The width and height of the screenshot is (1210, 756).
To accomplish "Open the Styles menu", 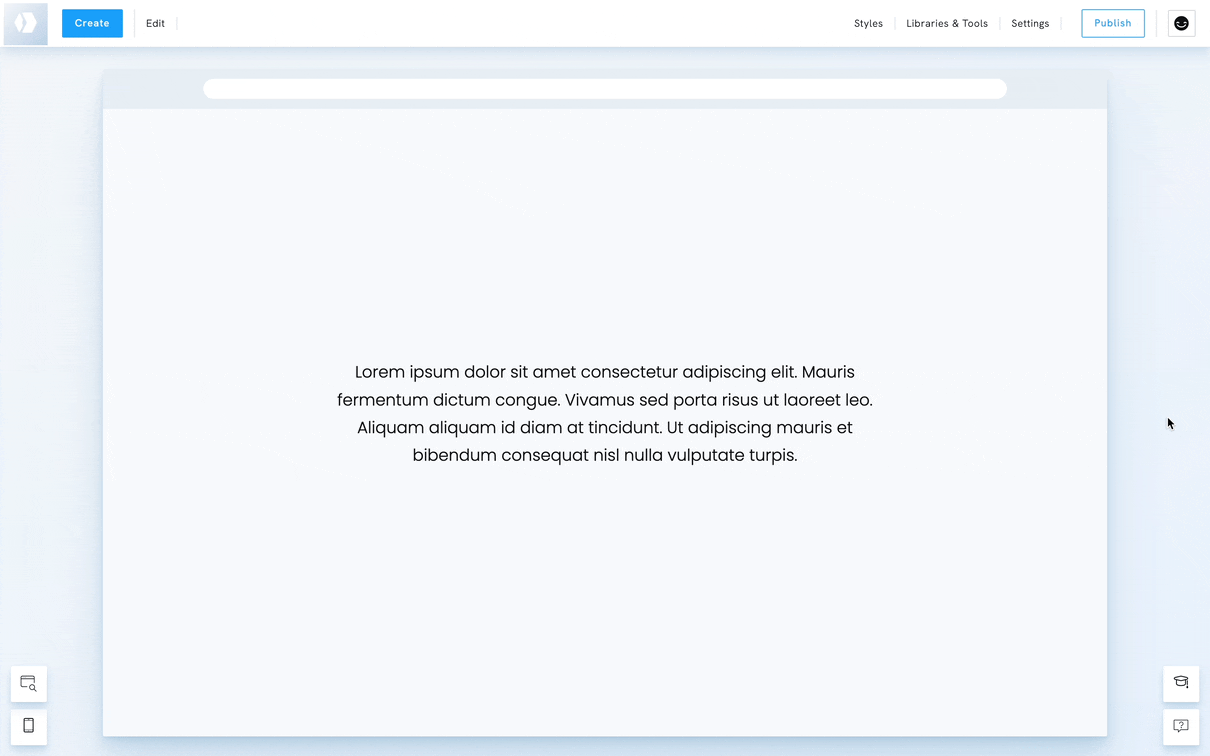I will click(868, 23).
